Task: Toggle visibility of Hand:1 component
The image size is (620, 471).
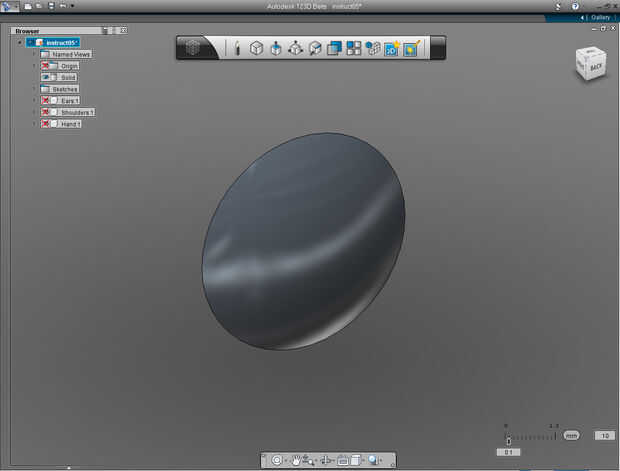Action: pos(45,124)
